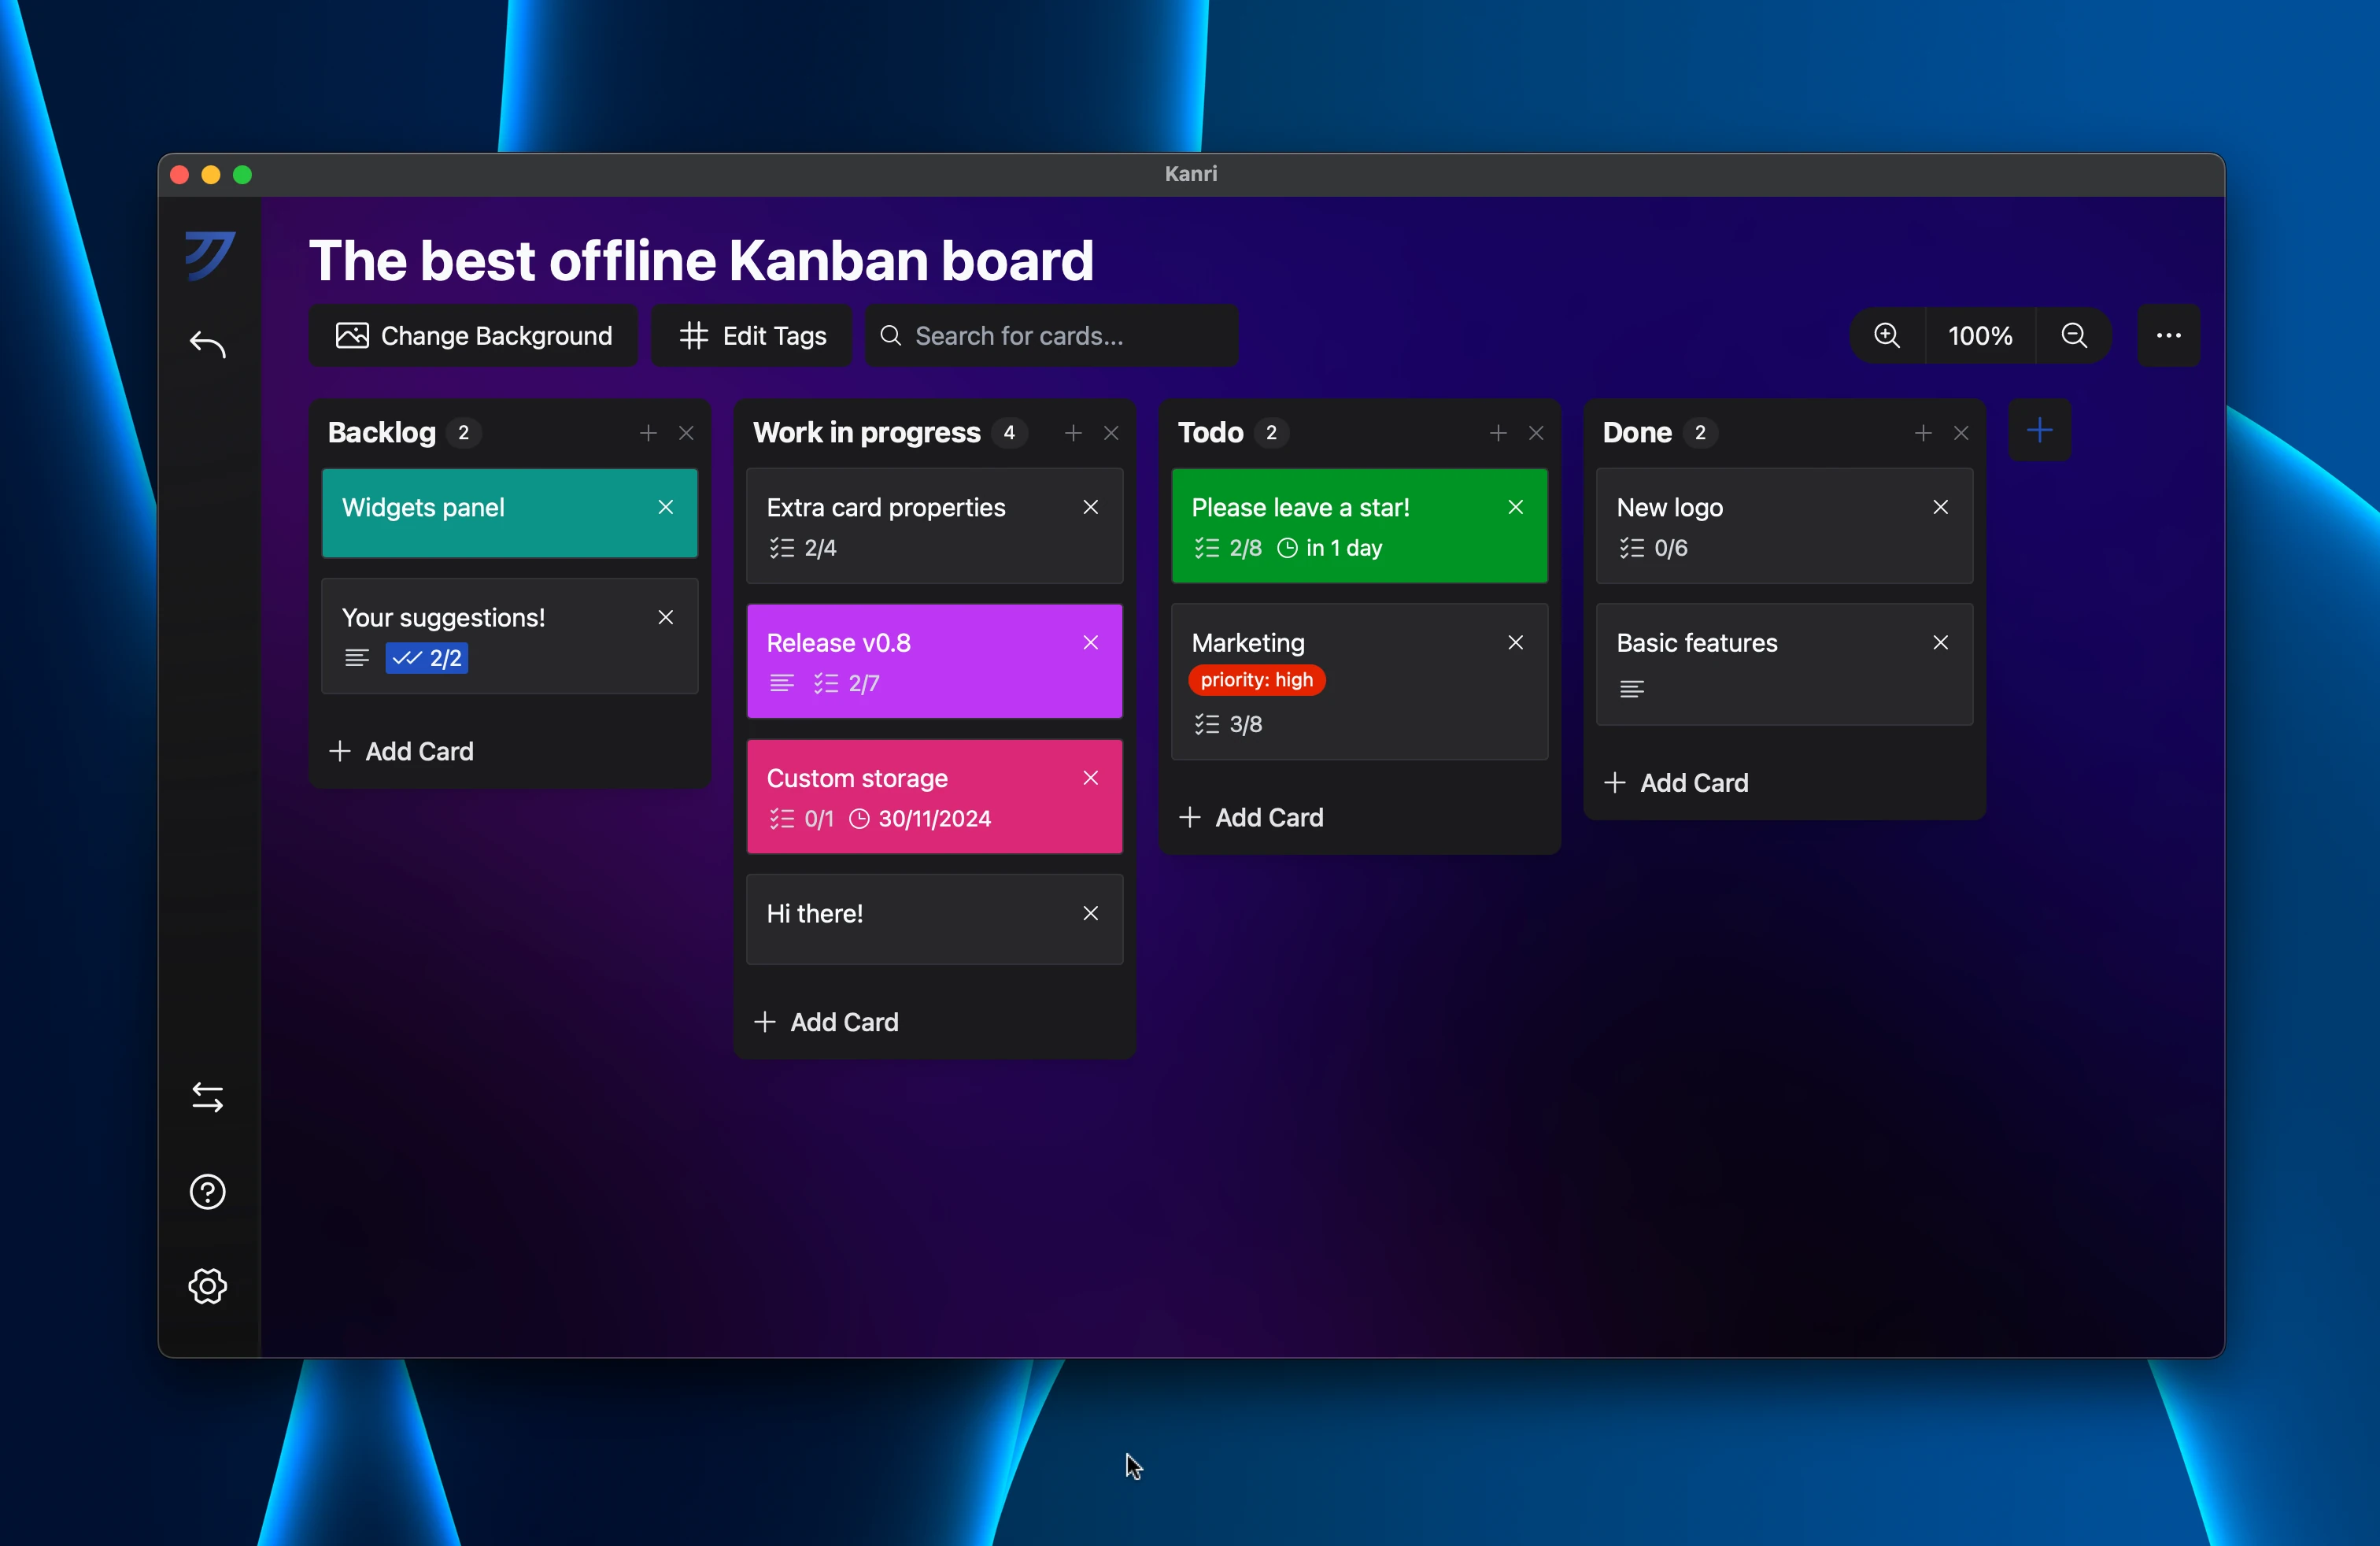
Task: Open the board switcher arrows in sidebar
Action: [207, 1097]
